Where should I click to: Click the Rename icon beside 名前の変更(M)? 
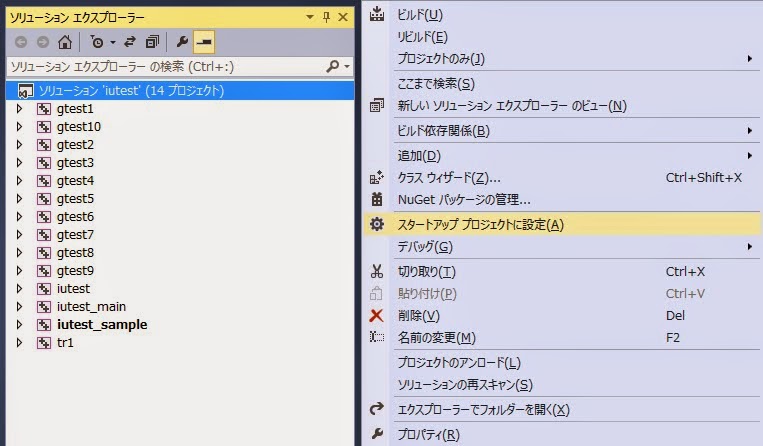tap(377, 337)
